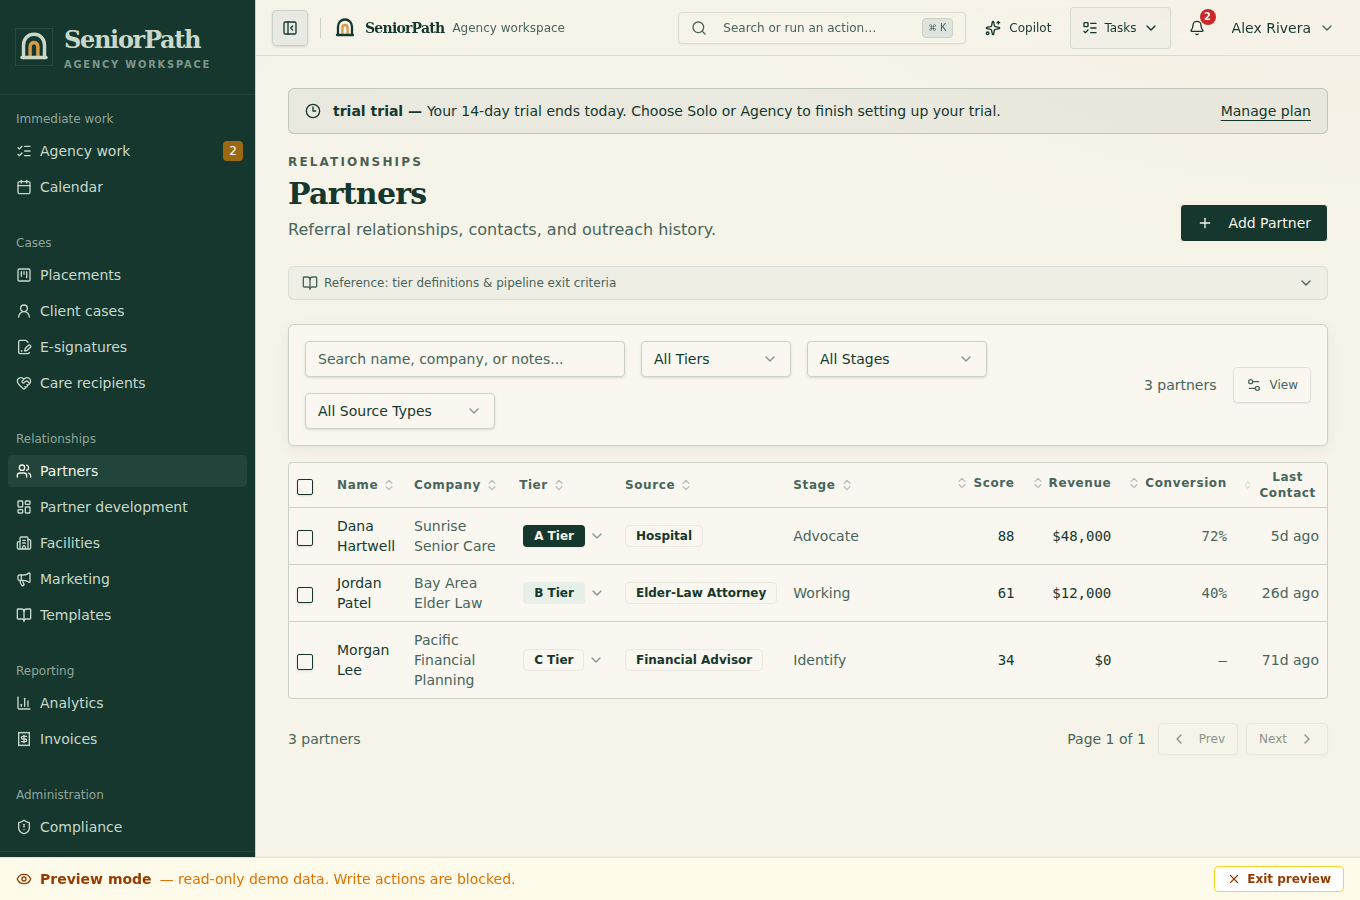
Task: Open the All Stages filter dropdown
Action: pyautogui.click(x=897, y=359)
